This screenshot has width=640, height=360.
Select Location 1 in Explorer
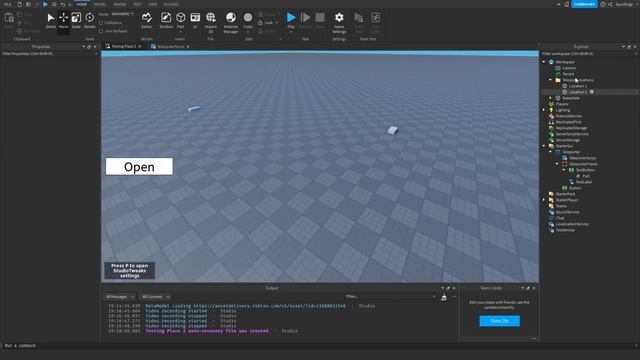[578, 86]
